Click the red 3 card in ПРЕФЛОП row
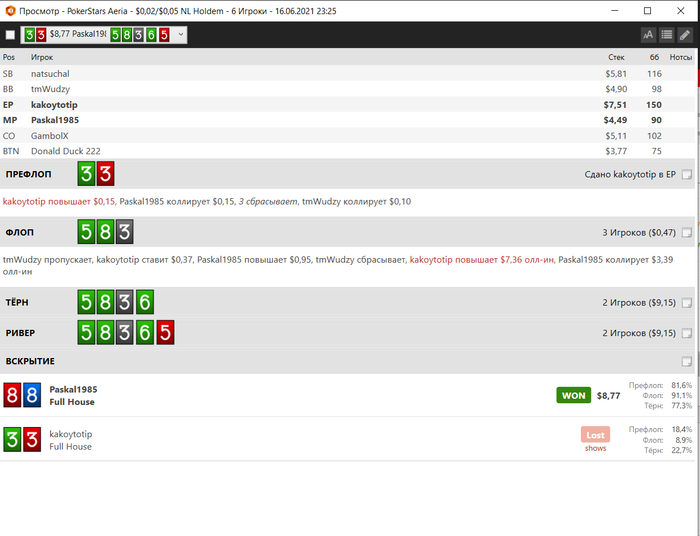Image resolution: width=700 pixels, height=536 pixels. click(105, 174)
